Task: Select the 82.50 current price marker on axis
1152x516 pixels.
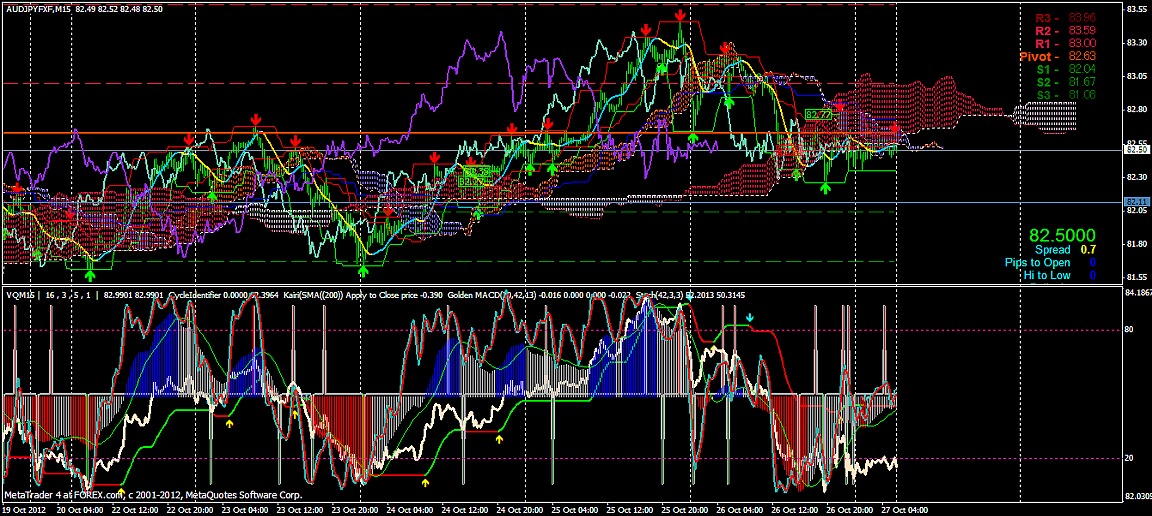Action: pos(1137,150)
